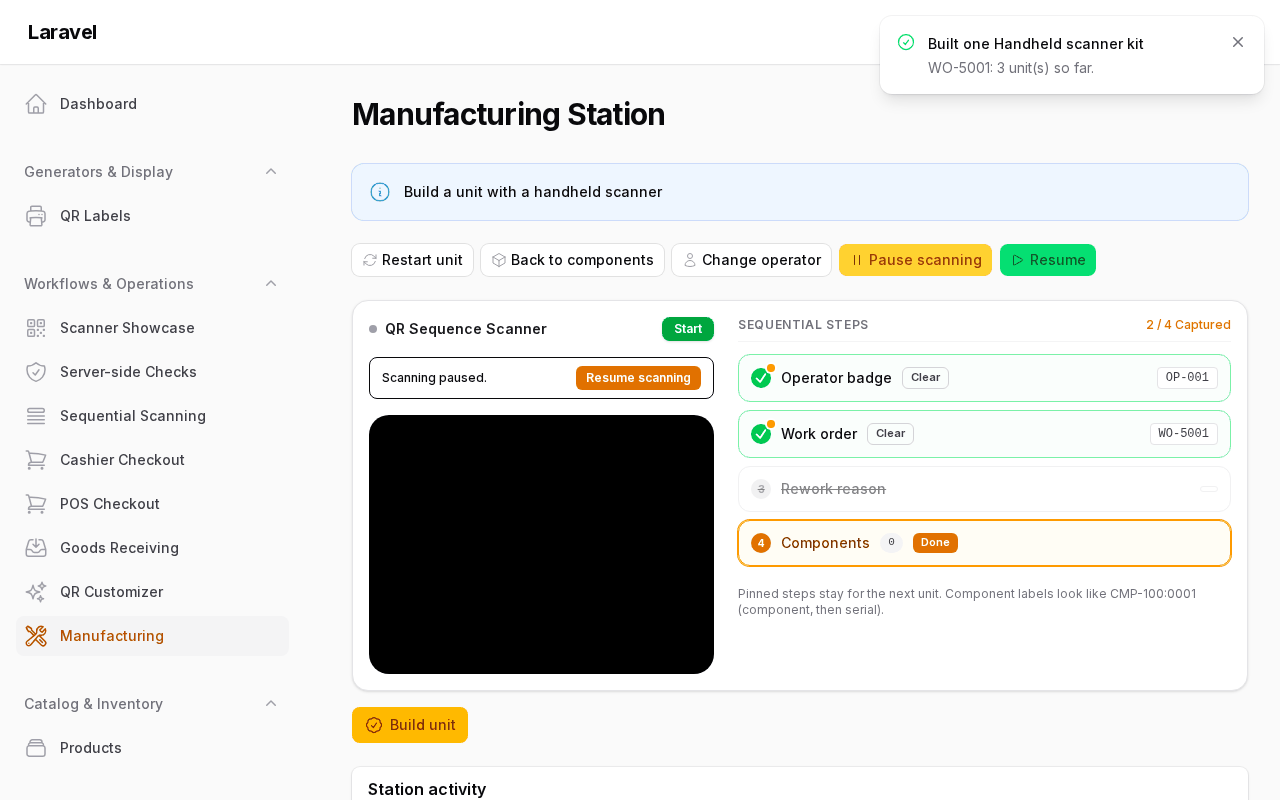Viewport: 1280px width, 800px height.
Task: Click the WO-5001 work order value
Action: pos(1184,434)
